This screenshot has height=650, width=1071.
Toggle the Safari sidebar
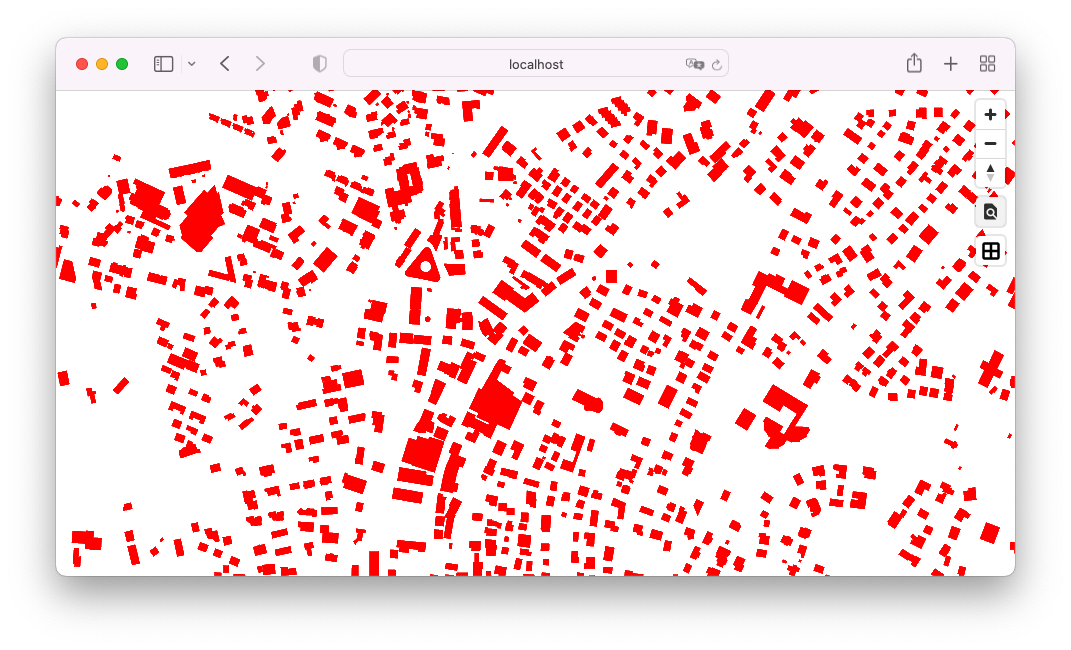[161, 63]
